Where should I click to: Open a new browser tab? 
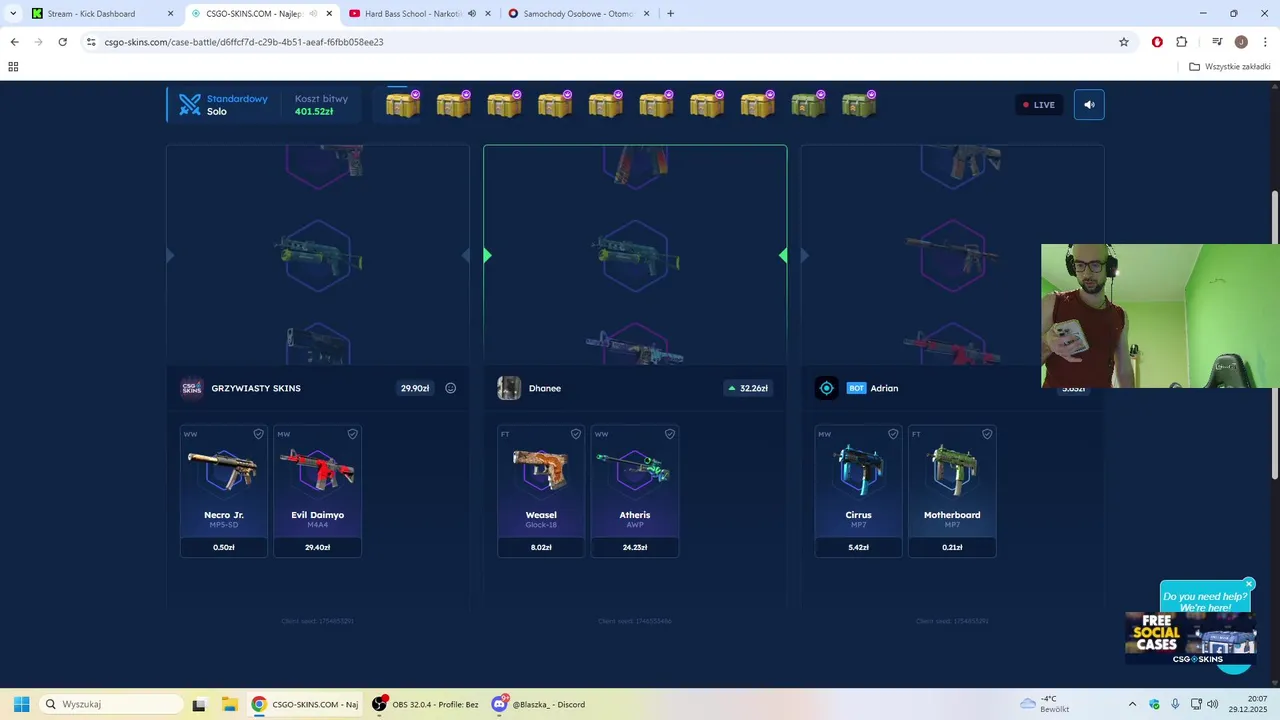(x=670, y=14)
